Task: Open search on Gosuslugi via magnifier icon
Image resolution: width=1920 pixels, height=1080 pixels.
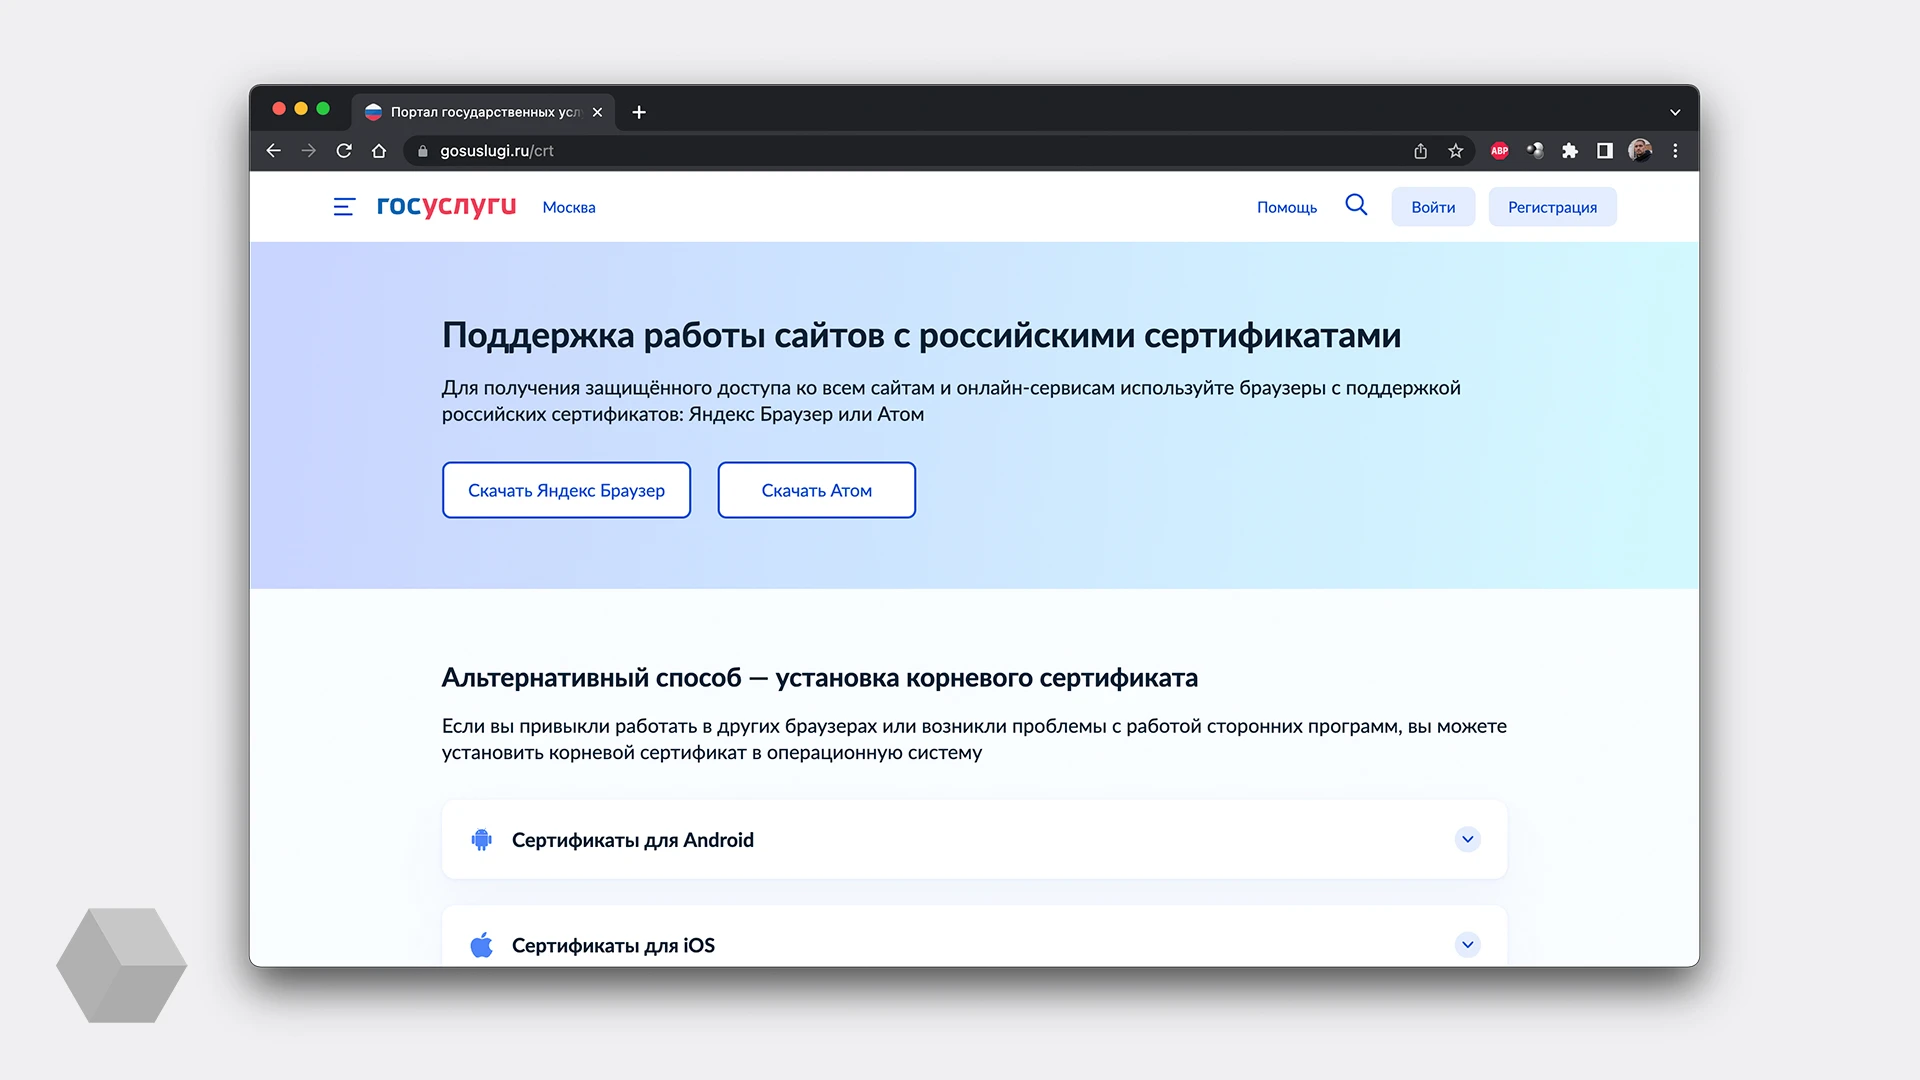Action: pyautogui.click(x=1356, y=205)
